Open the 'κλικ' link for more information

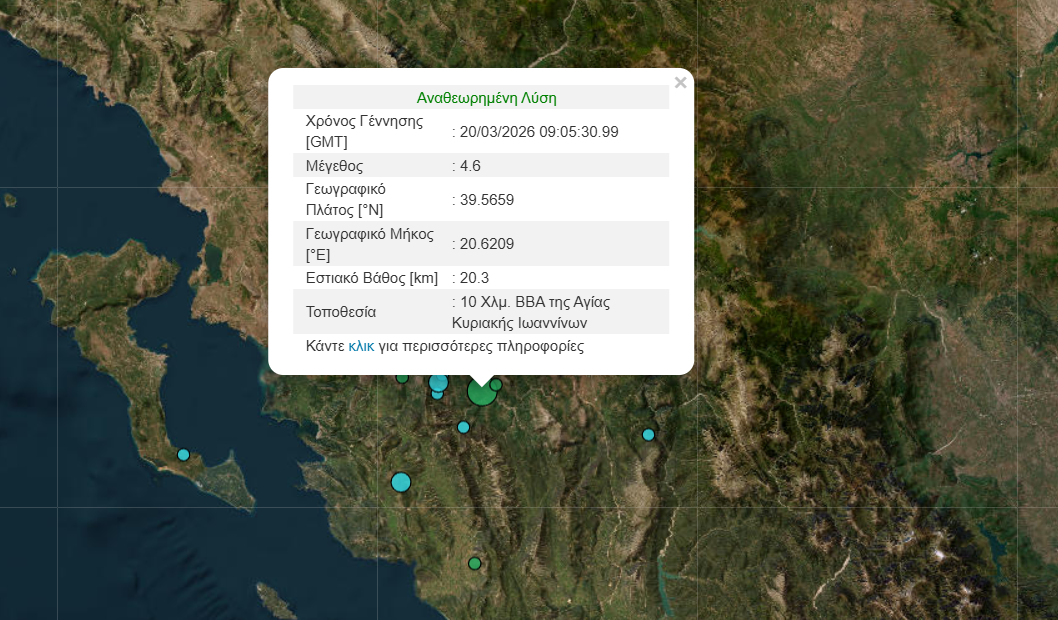click(x=361, y=347)
